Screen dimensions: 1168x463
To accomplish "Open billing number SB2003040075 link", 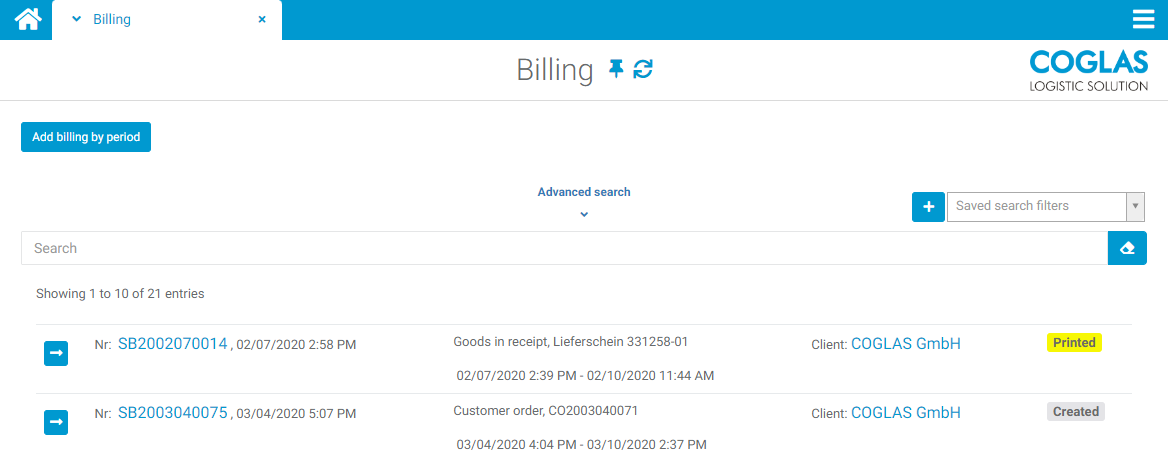I will pyautogui.click(x=173, y=413).
